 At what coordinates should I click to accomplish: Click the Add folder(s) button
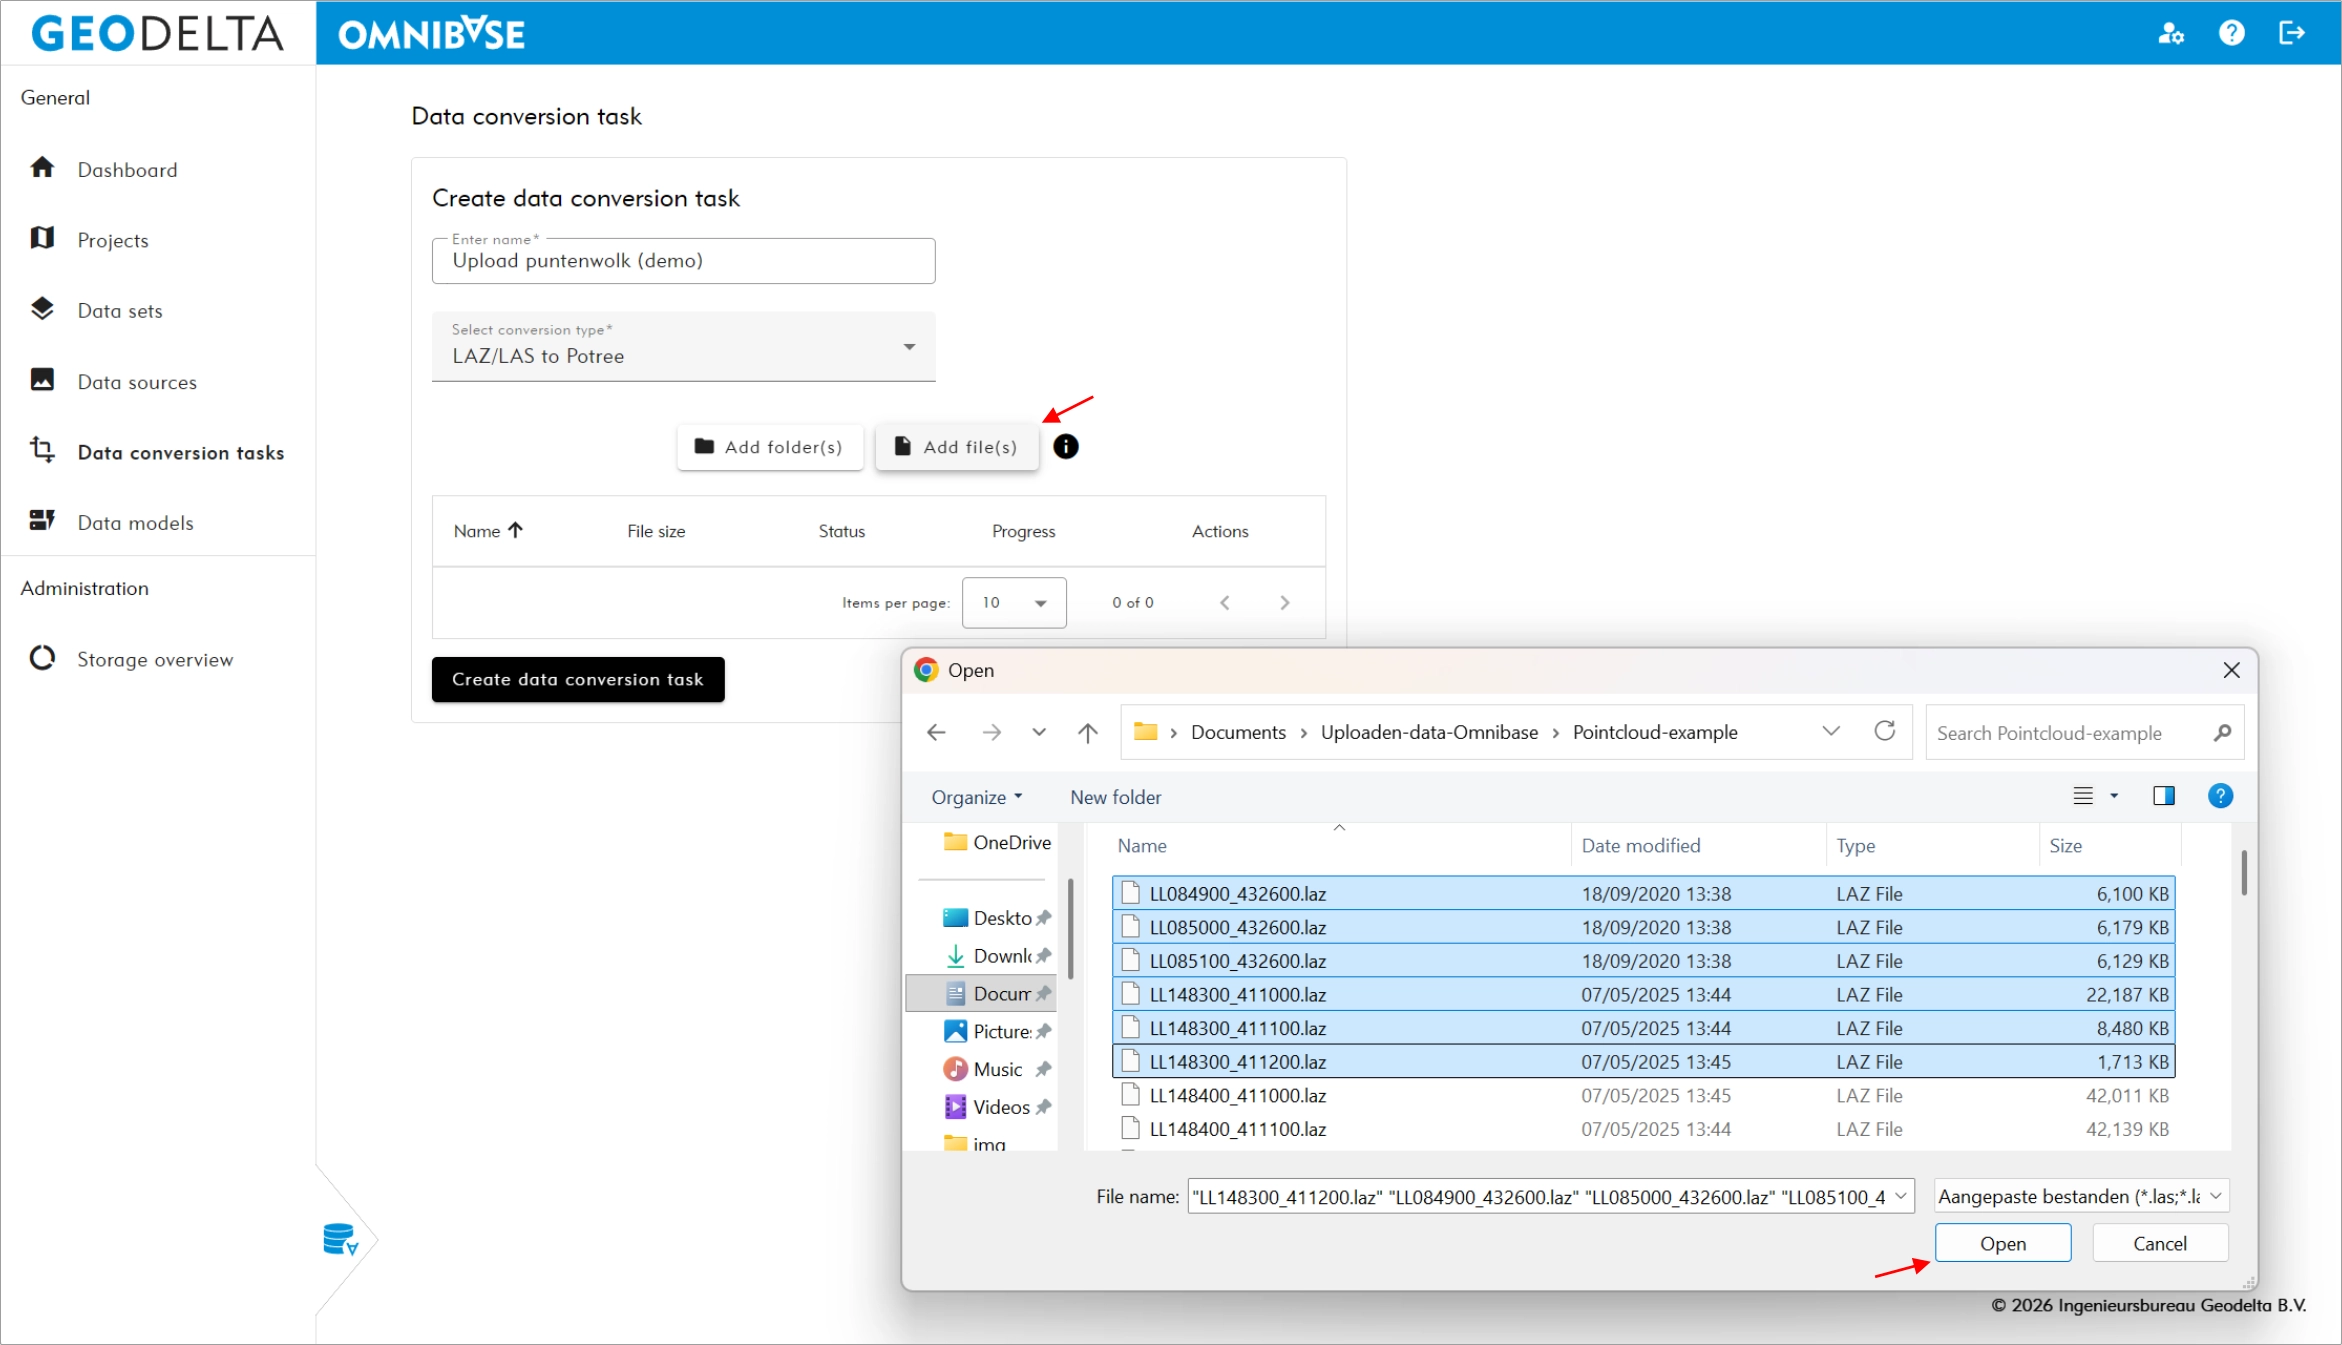pos(769,447)
